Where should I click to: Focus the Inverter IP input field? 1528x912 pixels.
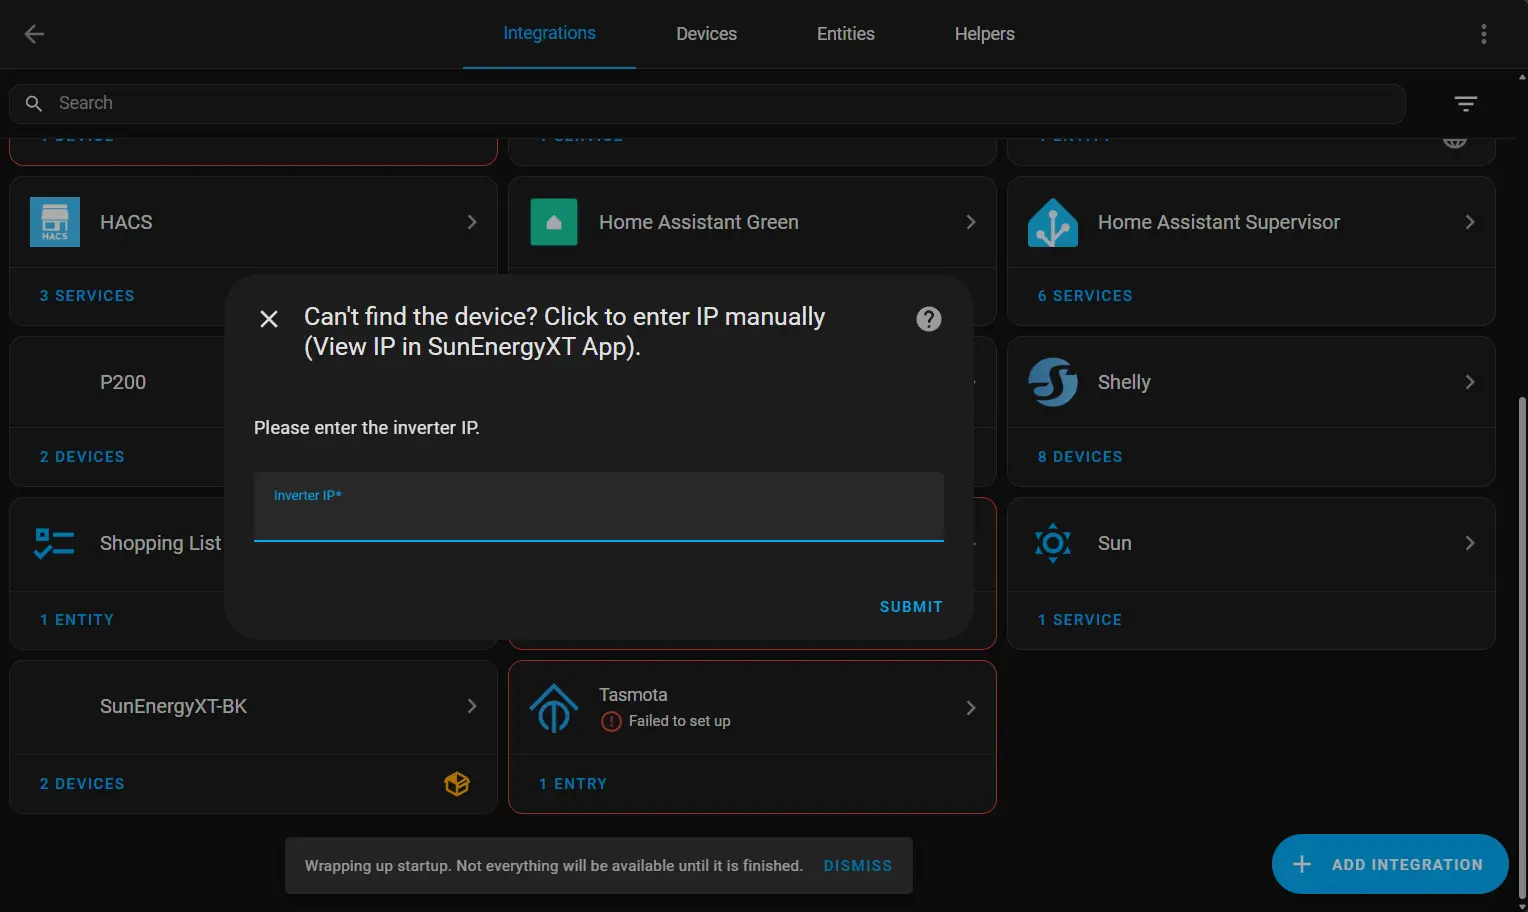(x=598, y=517)
